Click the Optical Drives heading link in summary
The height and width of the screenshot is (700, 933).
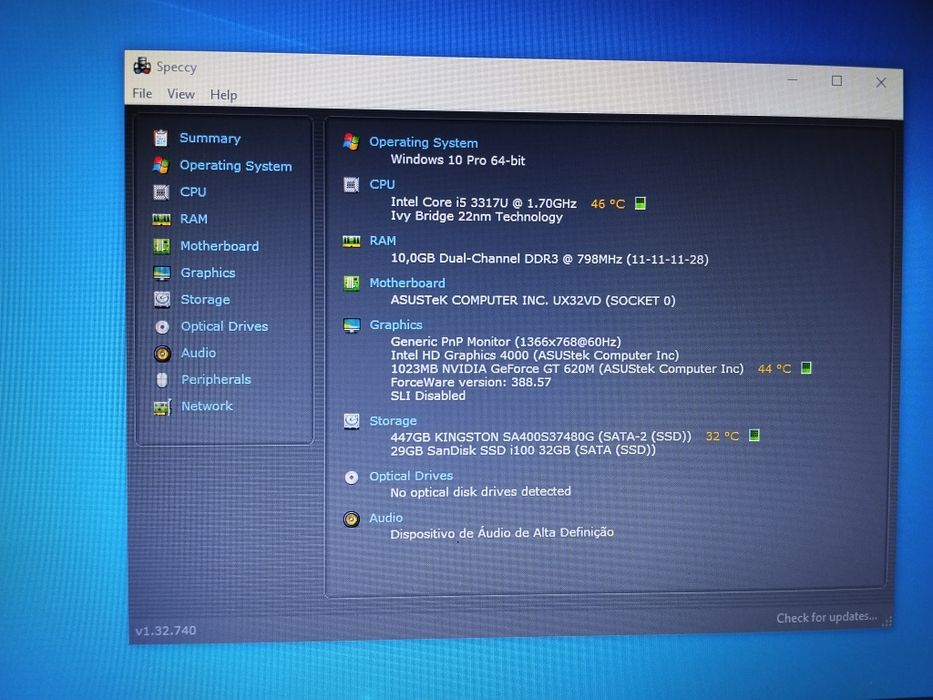411,476
